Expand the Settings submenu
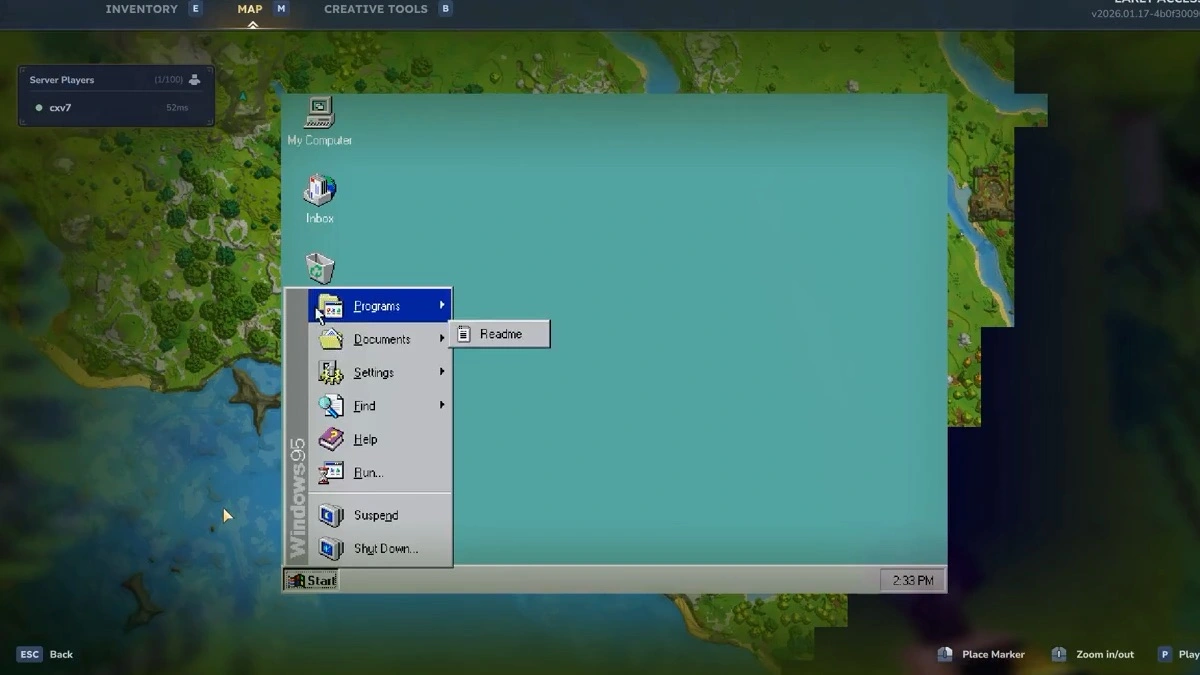Image resolution: width=1200 pixels, height=675 pixels. coord(441,372)
